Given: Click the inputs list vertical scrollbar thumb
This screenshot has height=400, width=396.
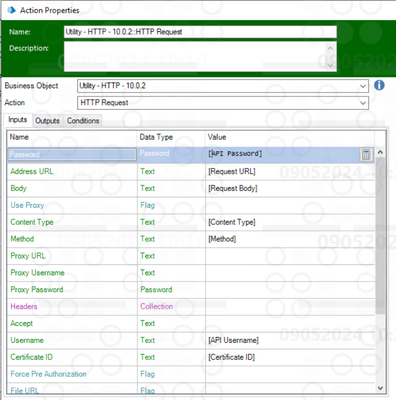Looking at the screenshot, I should click(x=380, y=235).
